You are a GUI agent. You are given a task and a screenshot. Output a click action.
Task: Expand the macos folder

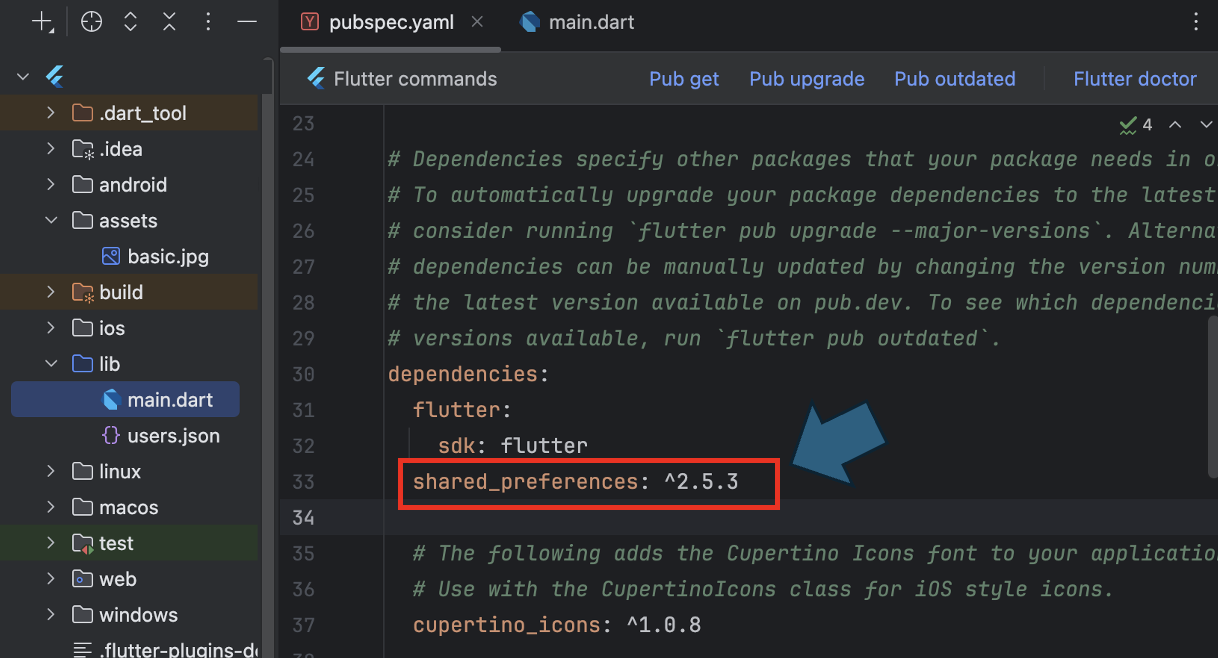tap(51, 507)
